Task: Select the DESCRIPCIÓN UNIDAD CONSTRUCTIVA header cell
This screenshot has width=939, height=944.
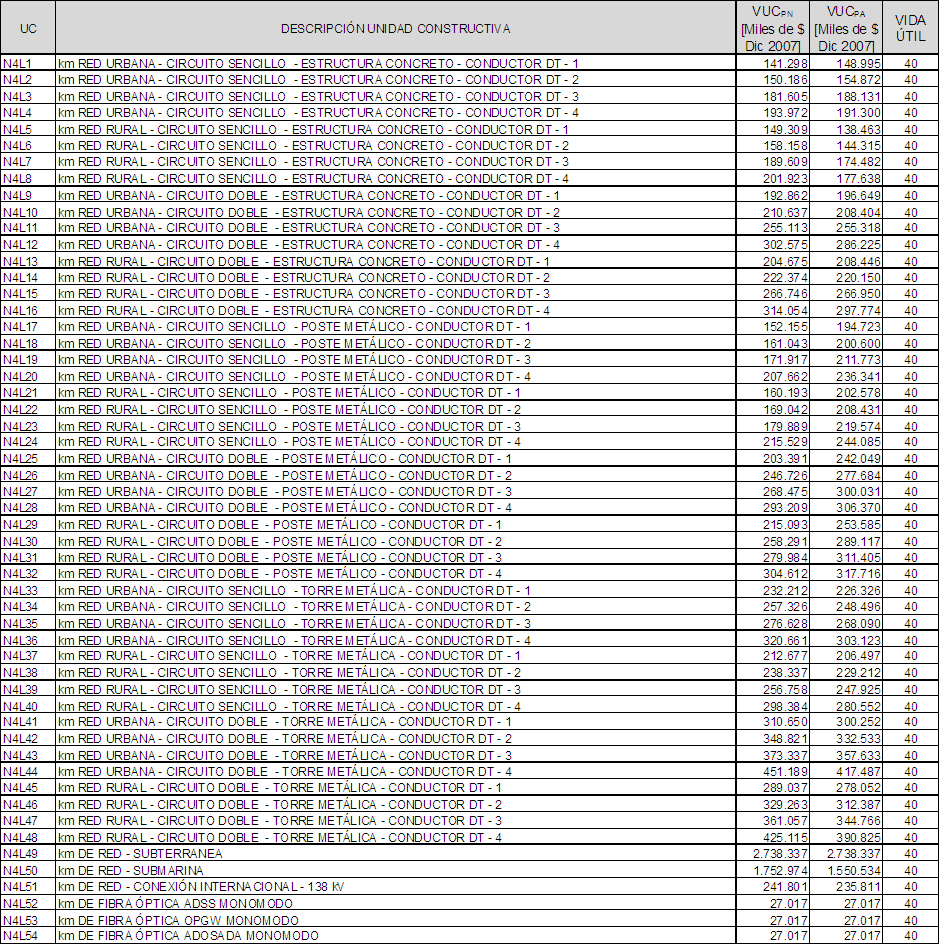Action: click(395, 28)
